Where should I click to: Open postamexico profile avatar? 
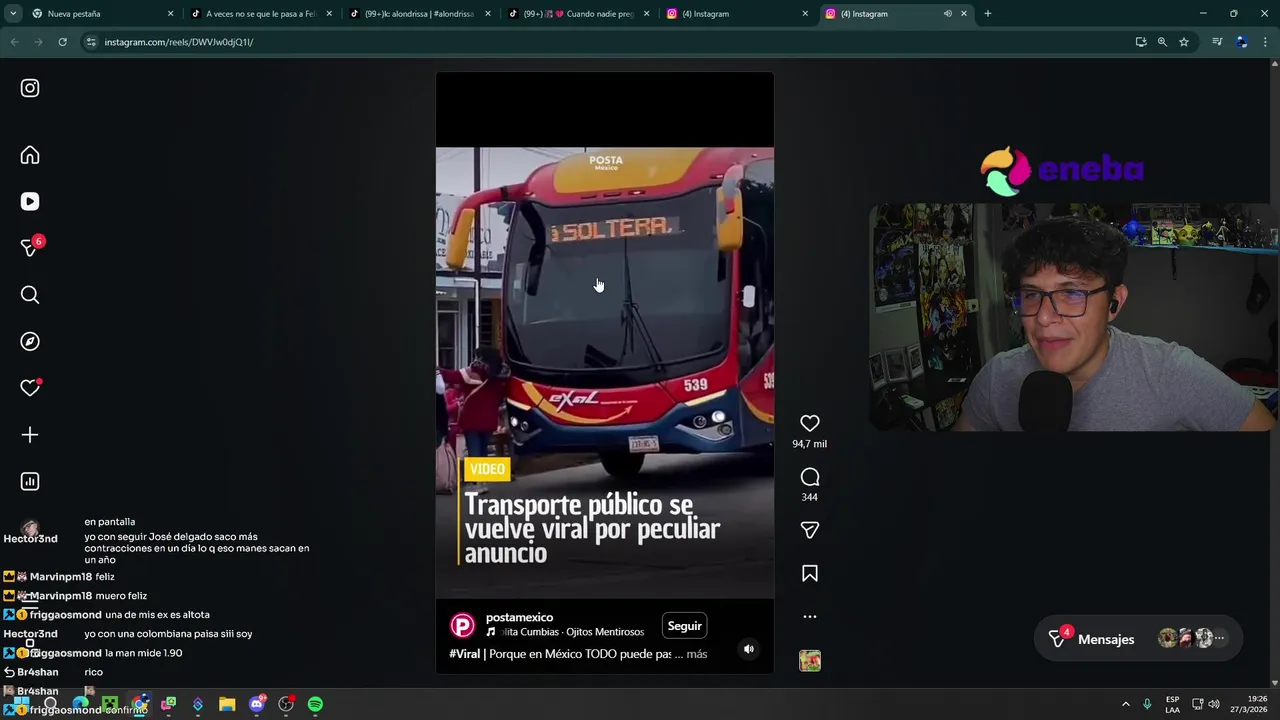coord(462,626)
